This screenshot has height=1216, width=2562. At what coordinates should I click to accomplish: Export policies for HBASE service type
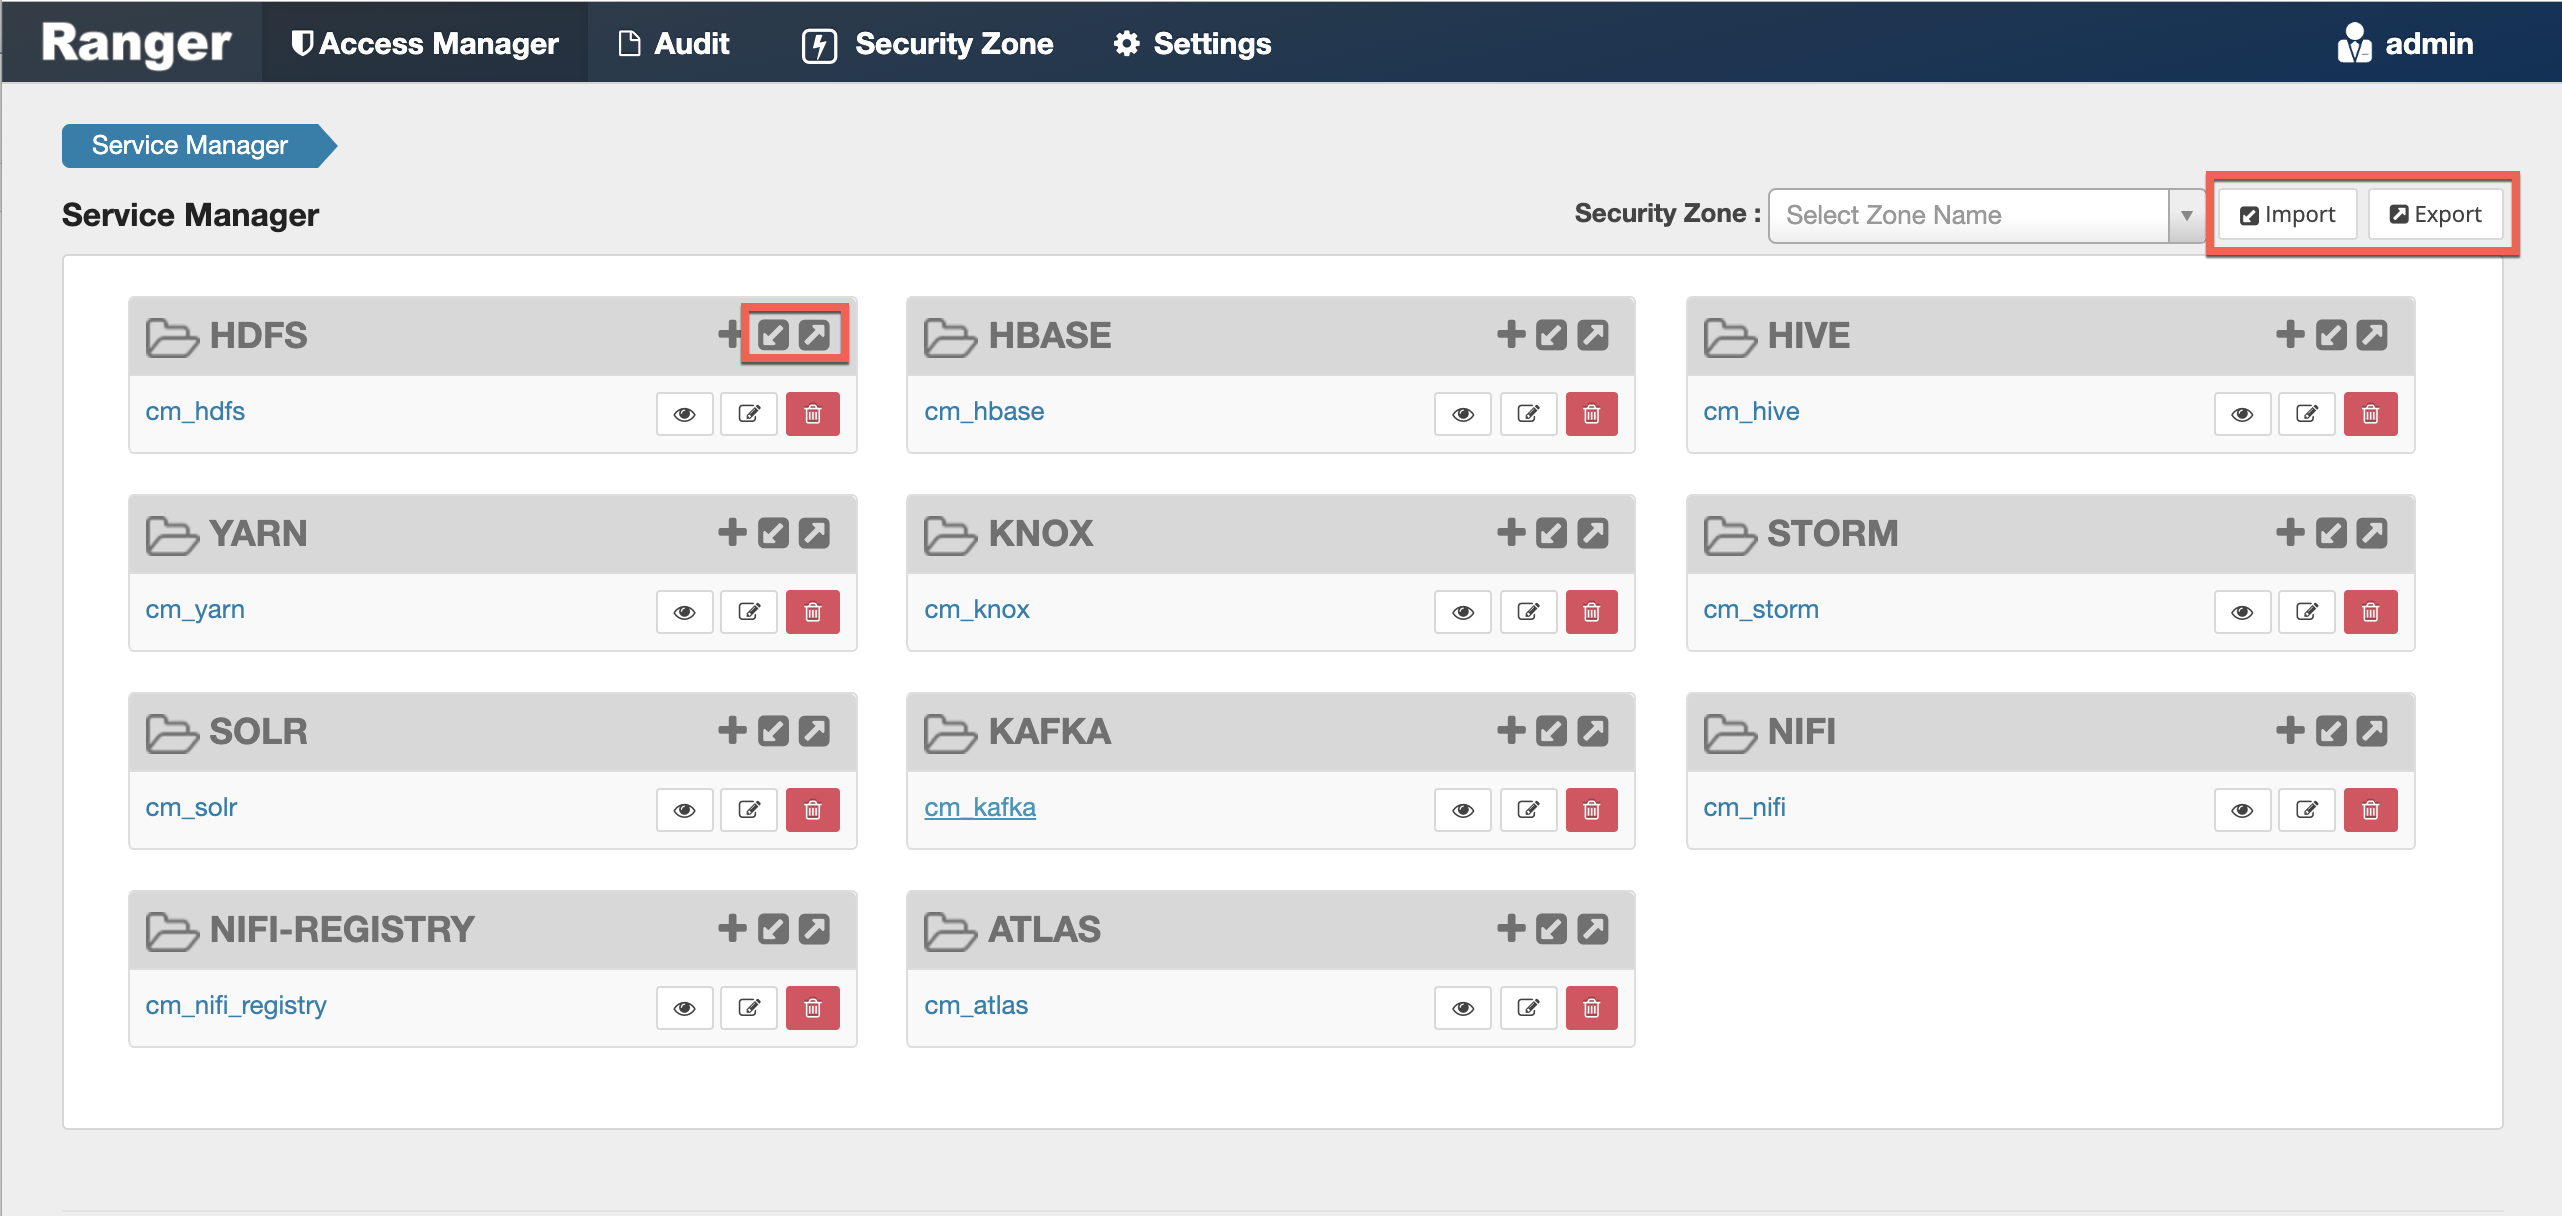point(1594,334)
